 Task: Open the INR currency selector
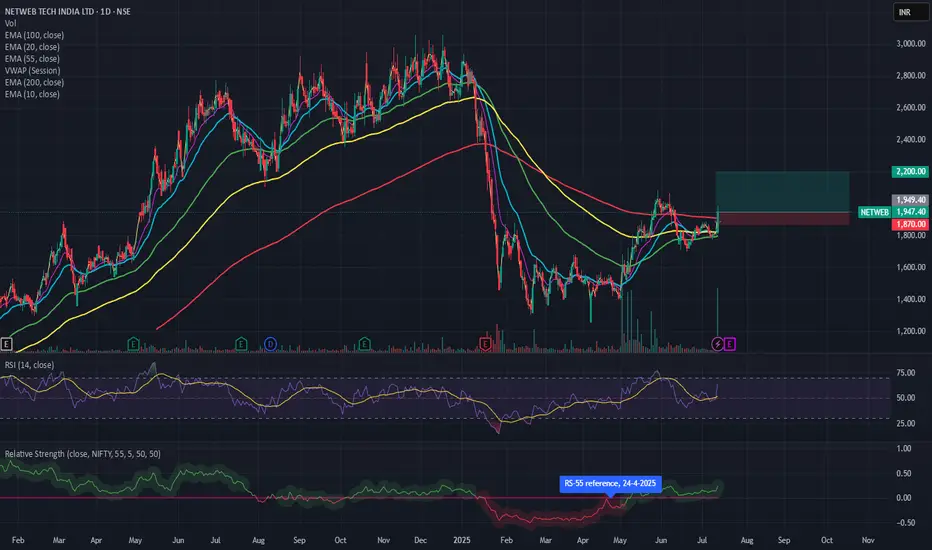point(909,12)
